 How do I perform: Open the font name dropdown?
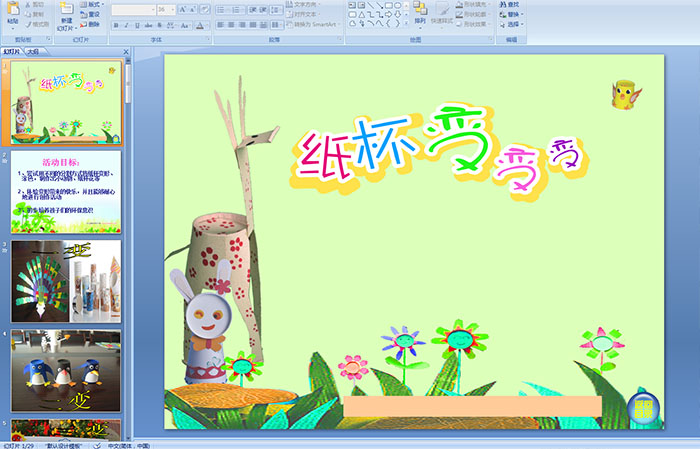point(153,9)
